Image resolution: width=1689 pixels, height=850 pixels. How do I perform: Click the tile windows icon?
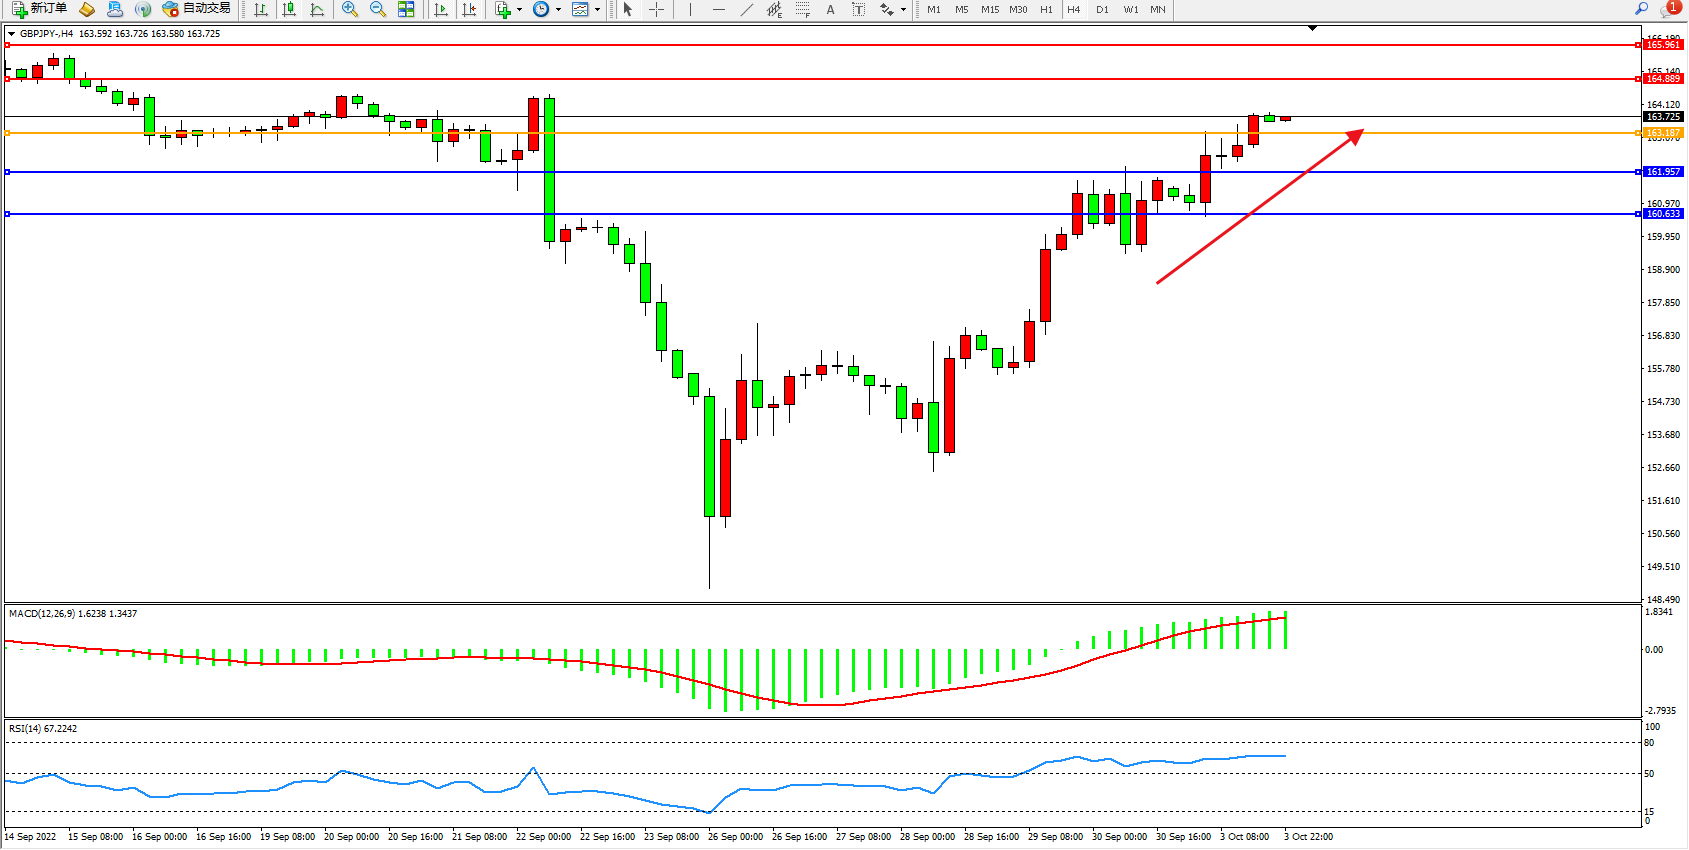pos(406,9)
